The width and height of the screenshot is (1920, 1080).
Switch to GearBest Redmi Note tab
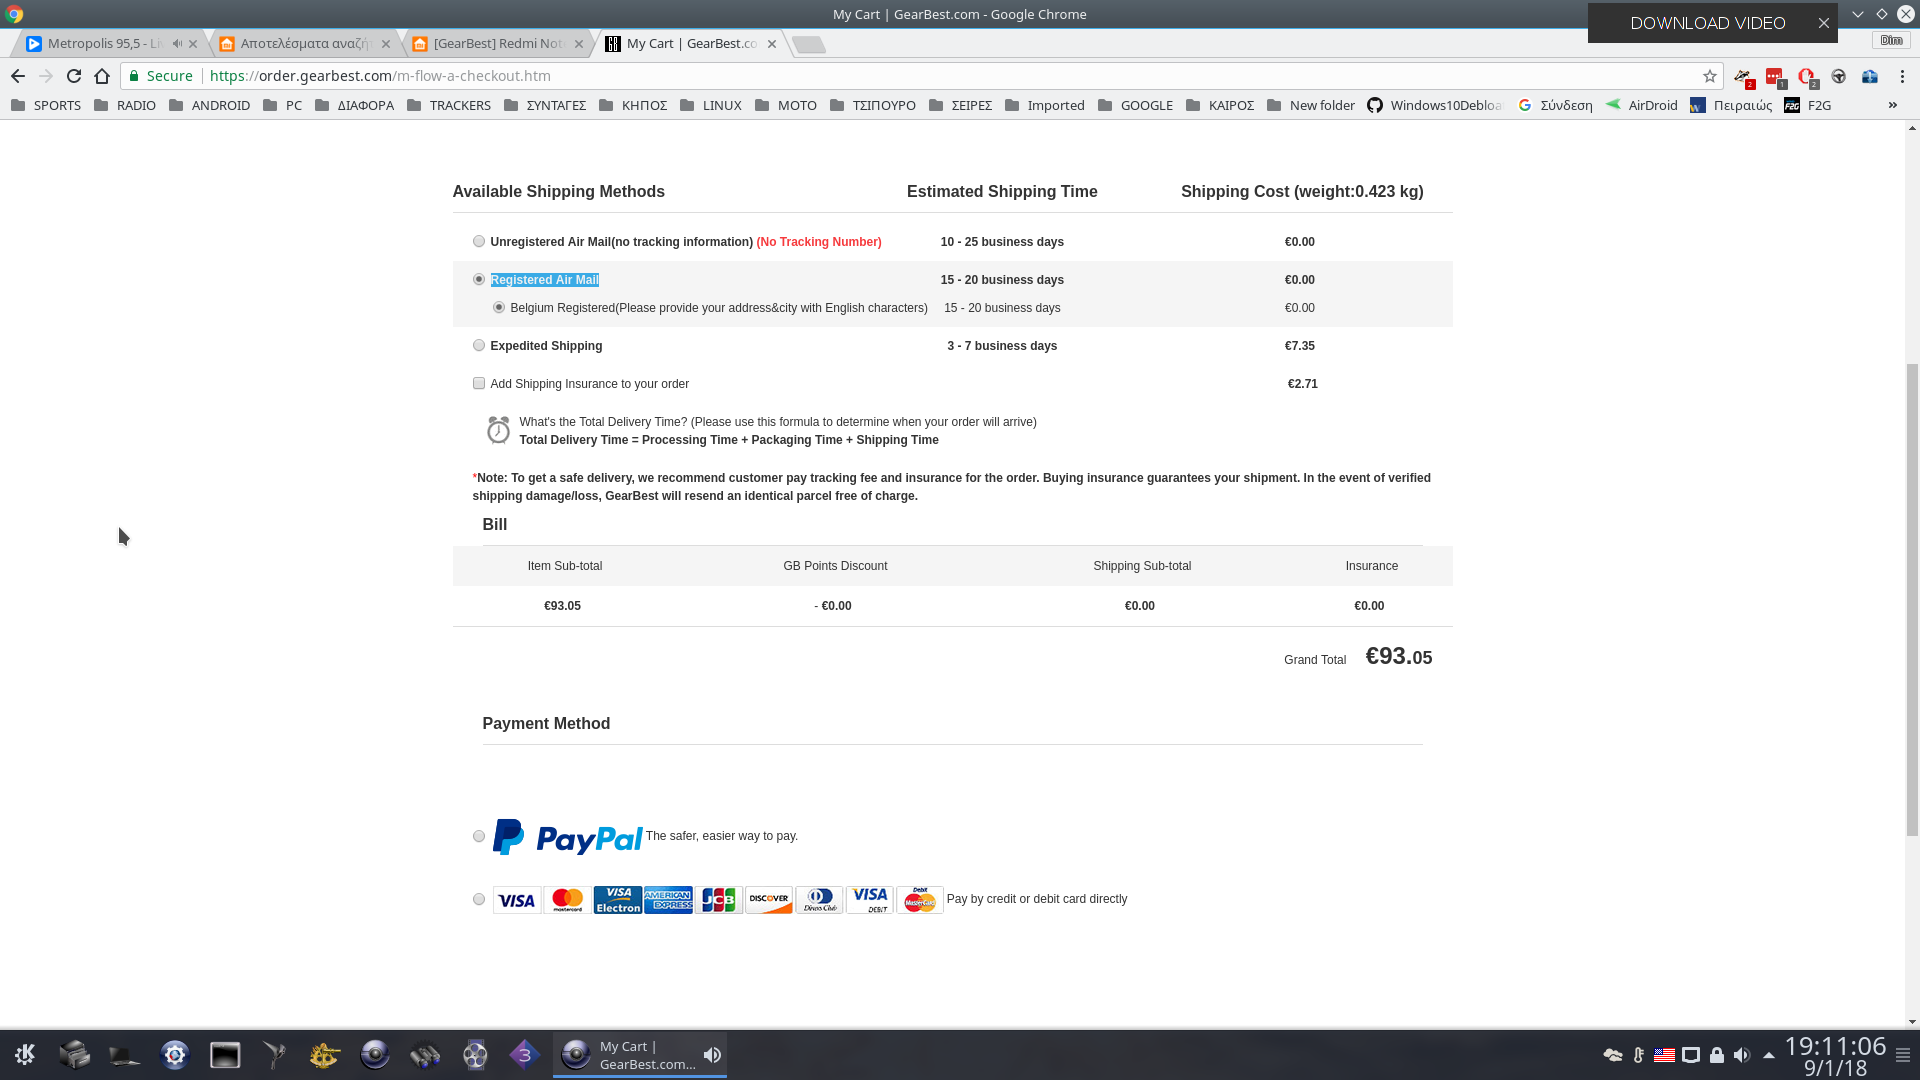tap(495, 43)
